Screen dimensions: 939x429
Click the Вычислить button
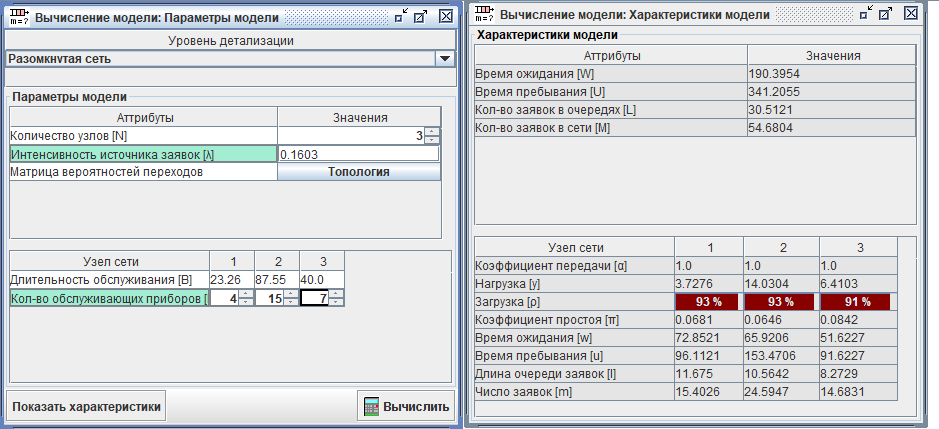pos(406,406)
